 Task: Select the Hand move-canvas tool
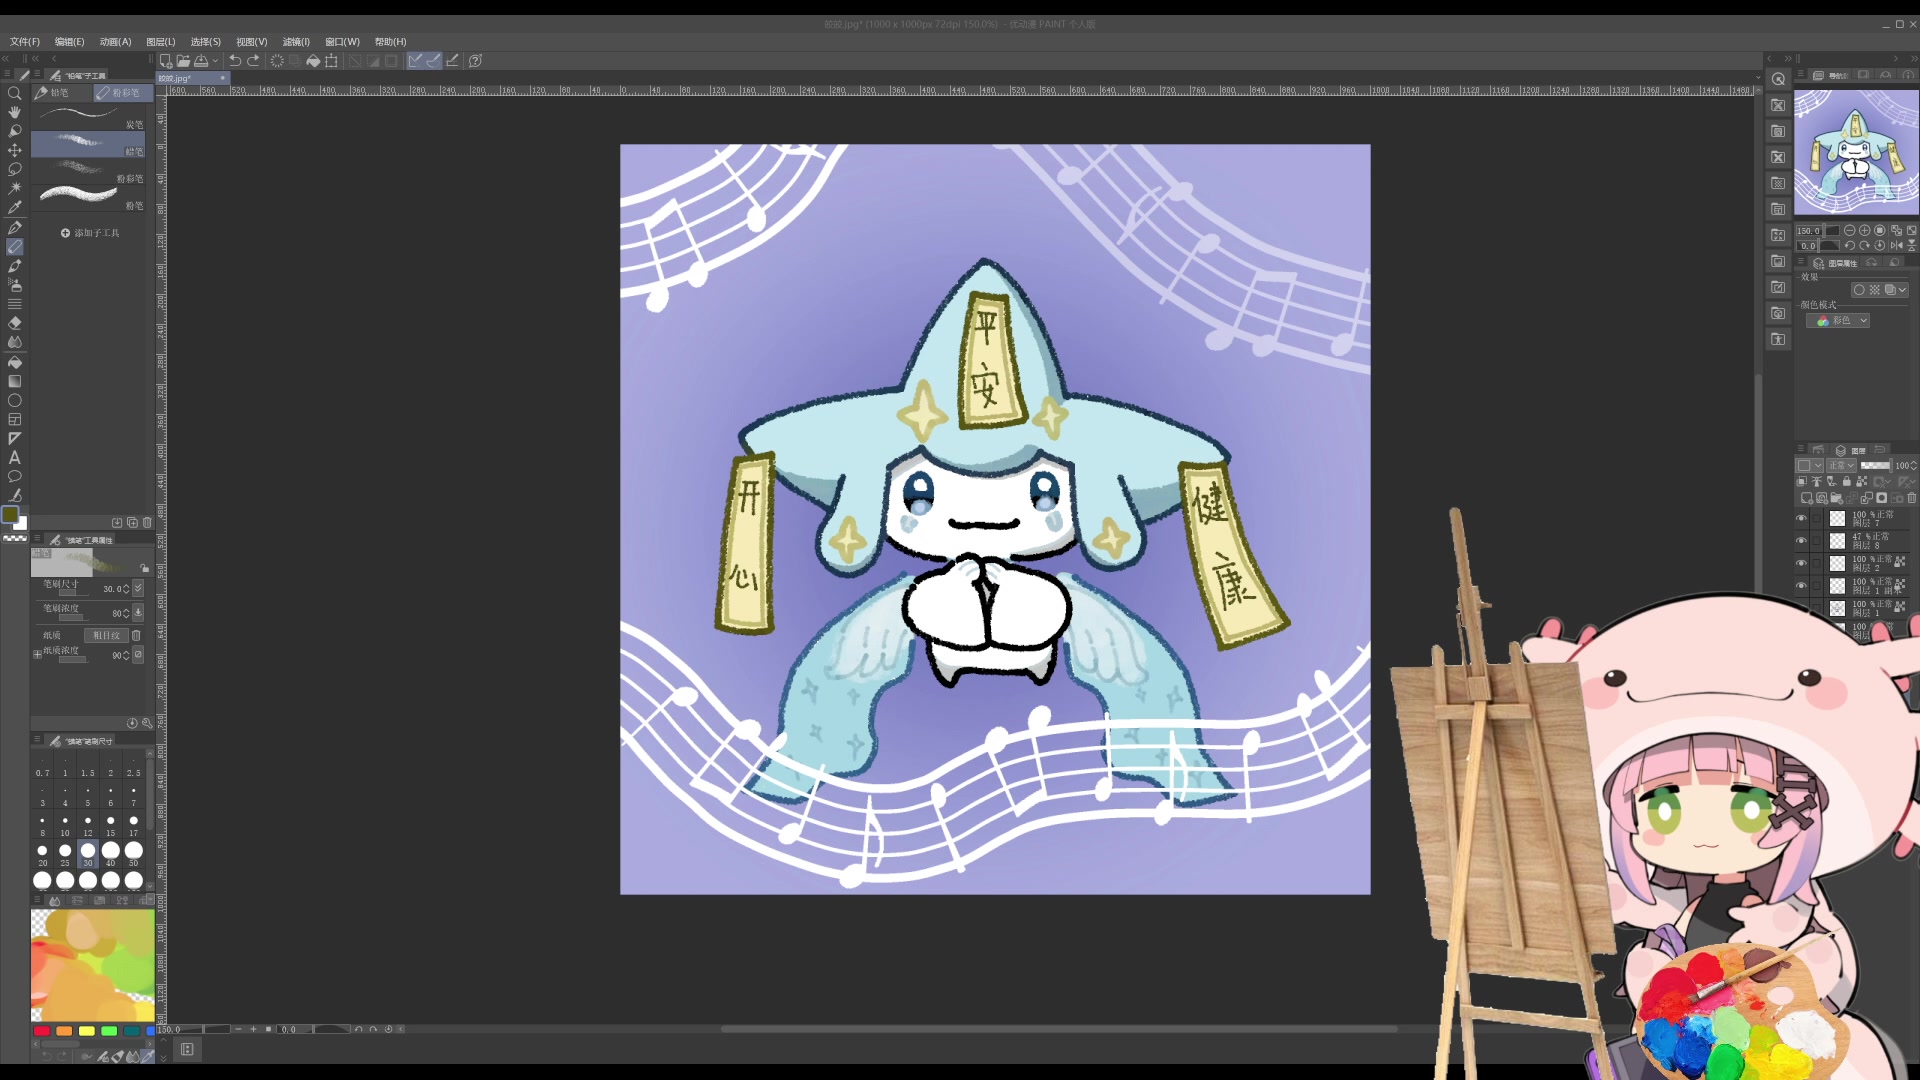pos(14,112)
